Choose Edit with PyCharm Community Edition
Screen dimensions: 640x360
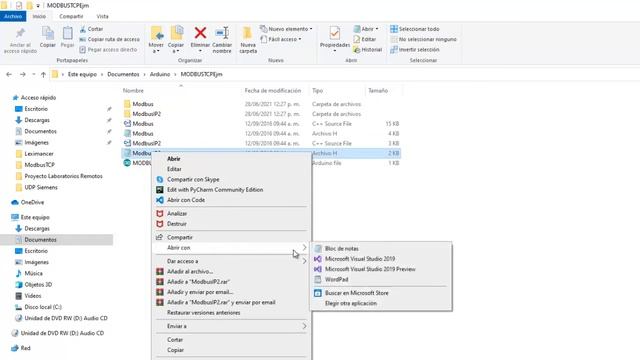point(215,190)
